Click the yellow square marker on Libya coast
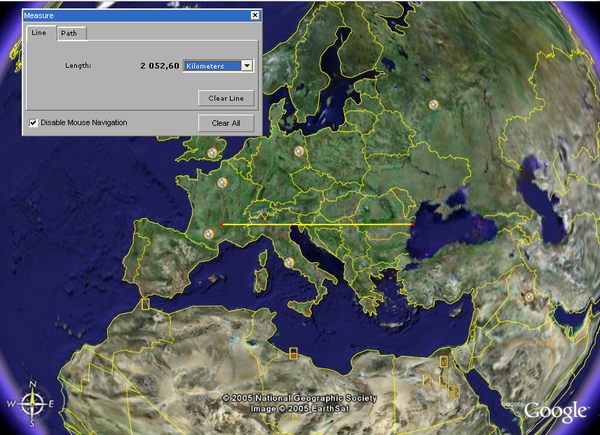 pyautogui.click(x=293, y=353)
